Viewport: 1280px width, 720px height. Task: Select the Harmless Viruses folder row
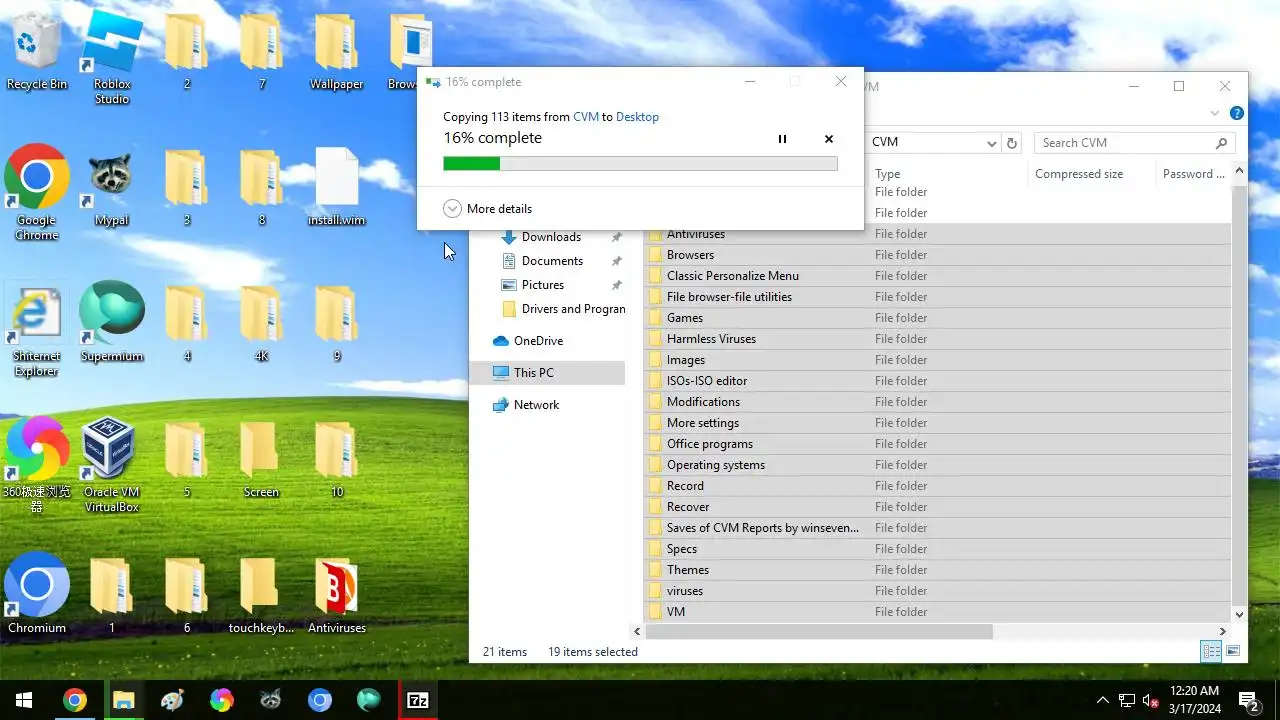[x=938, y=339]
